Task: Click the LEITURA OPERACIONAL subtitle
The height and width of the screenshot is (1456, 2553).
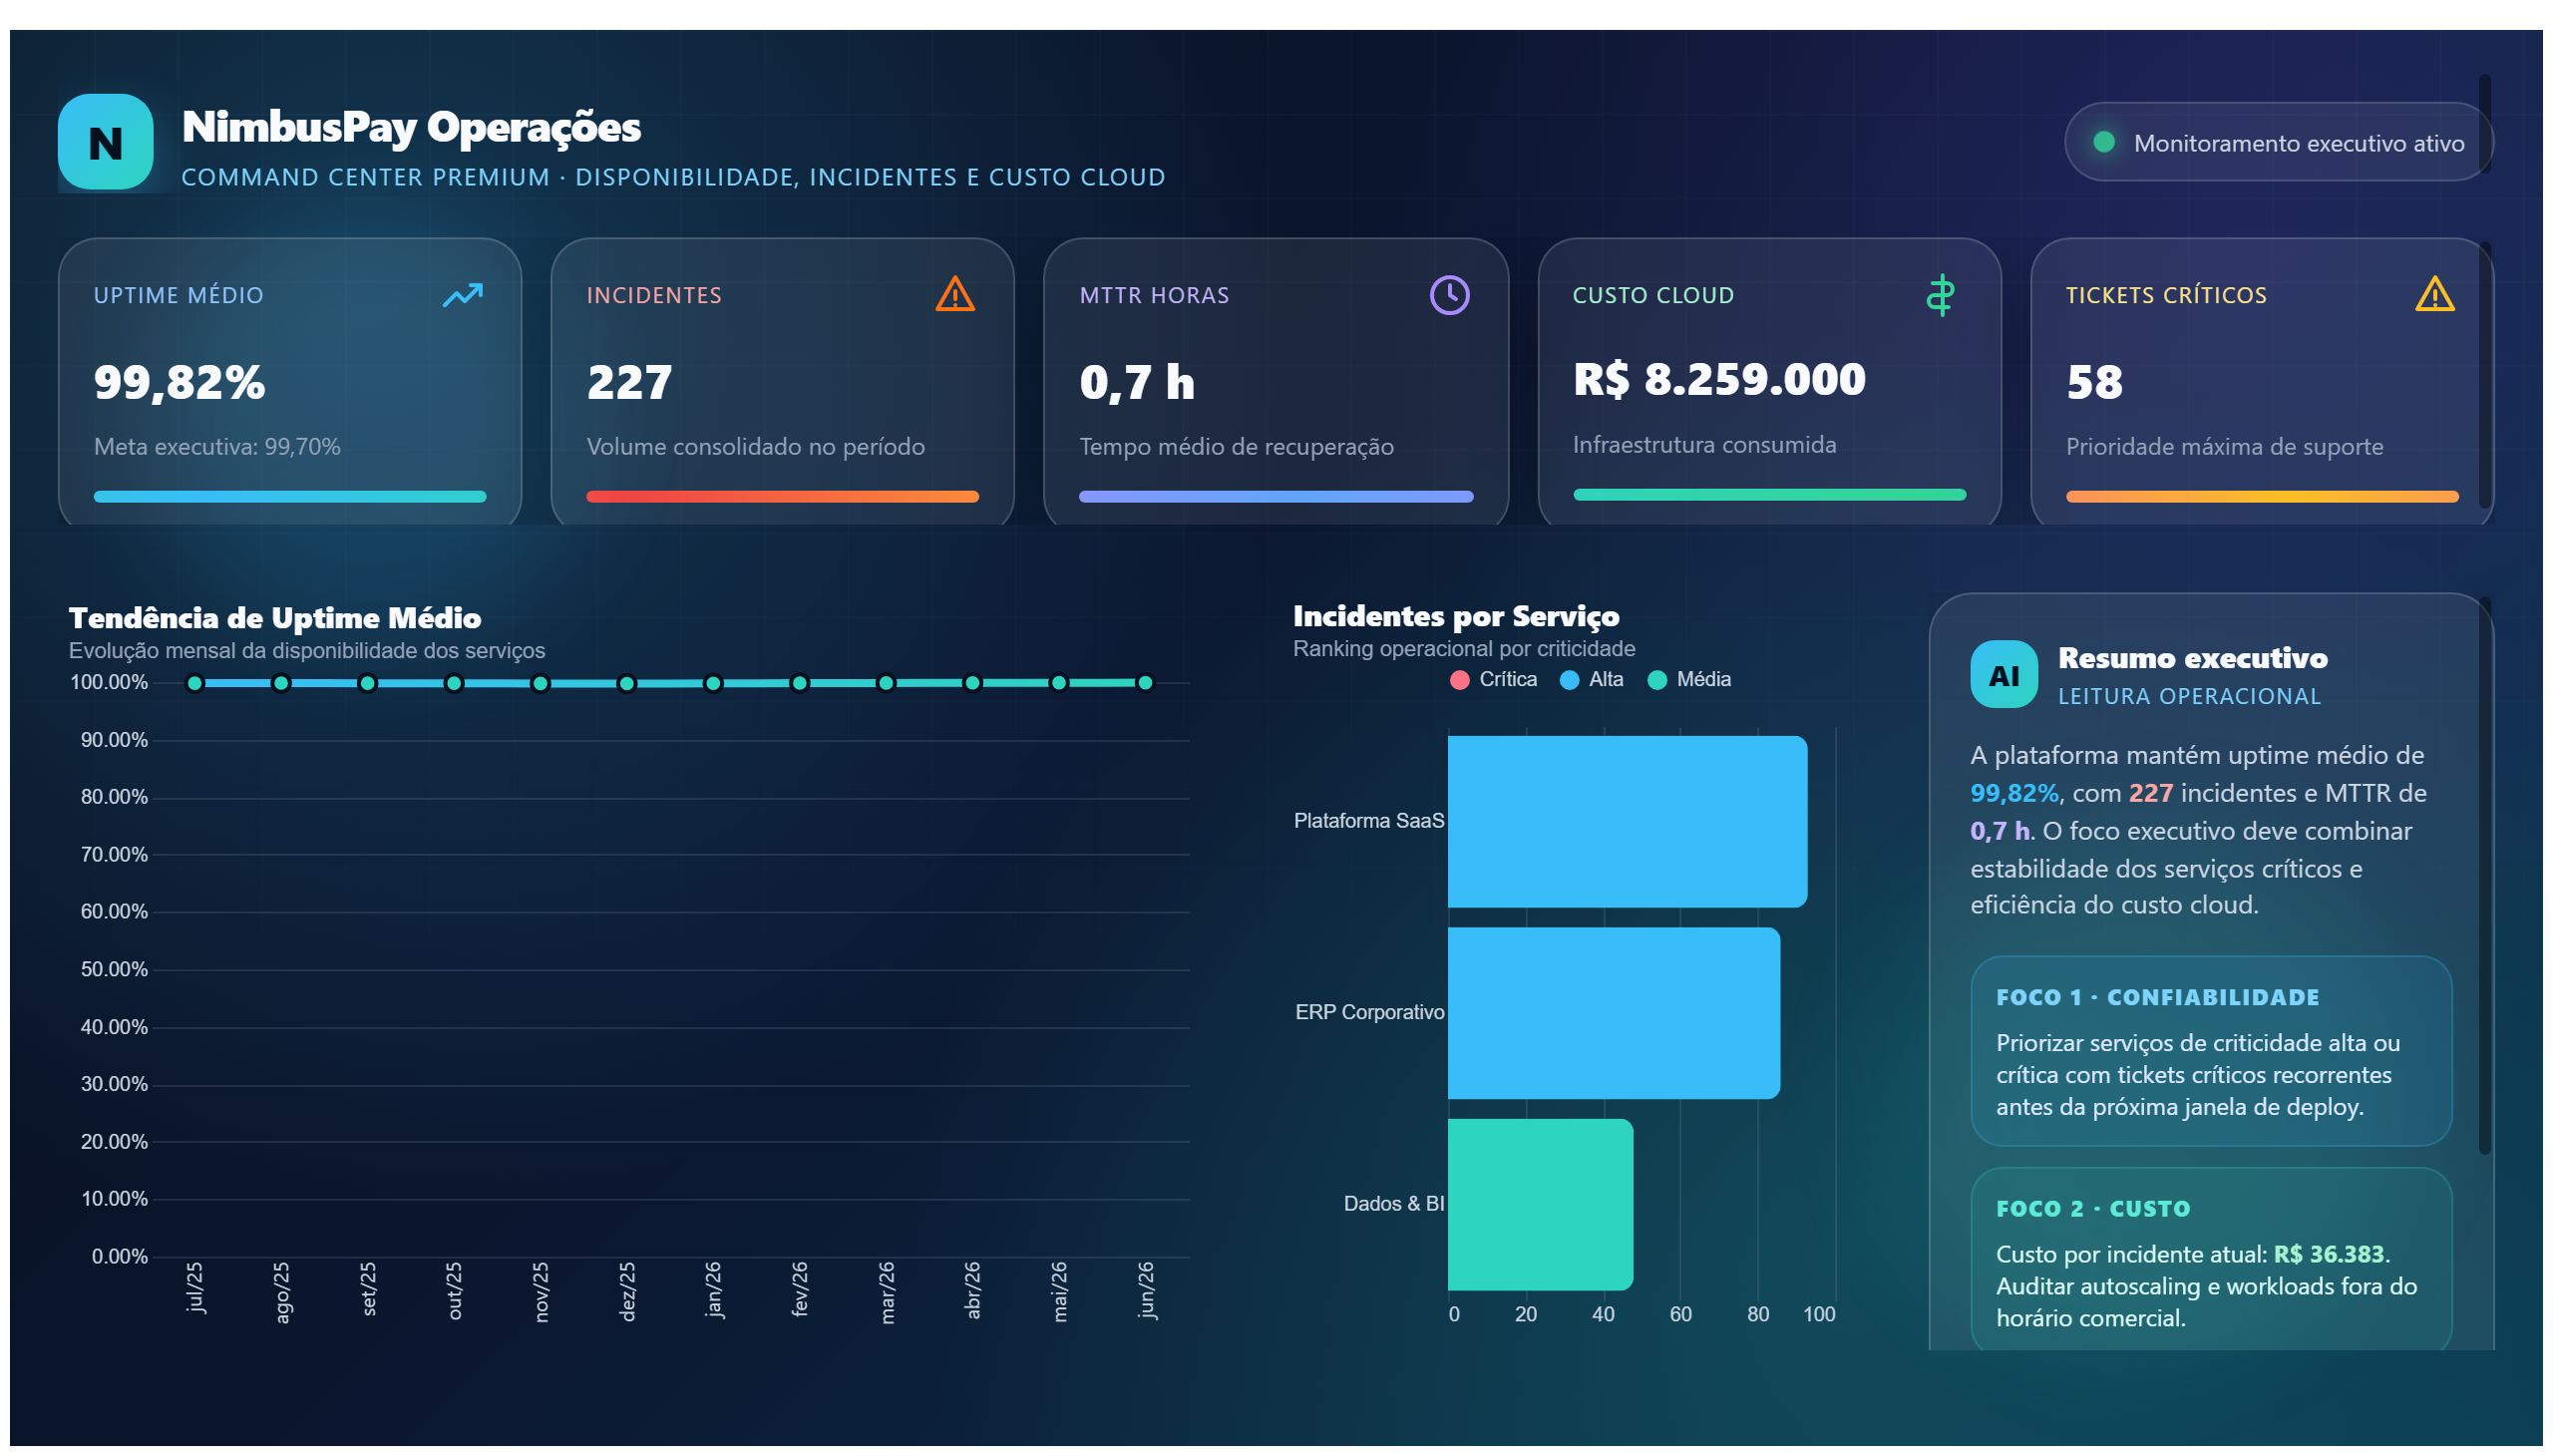Action: click(x=2189, y=697)
